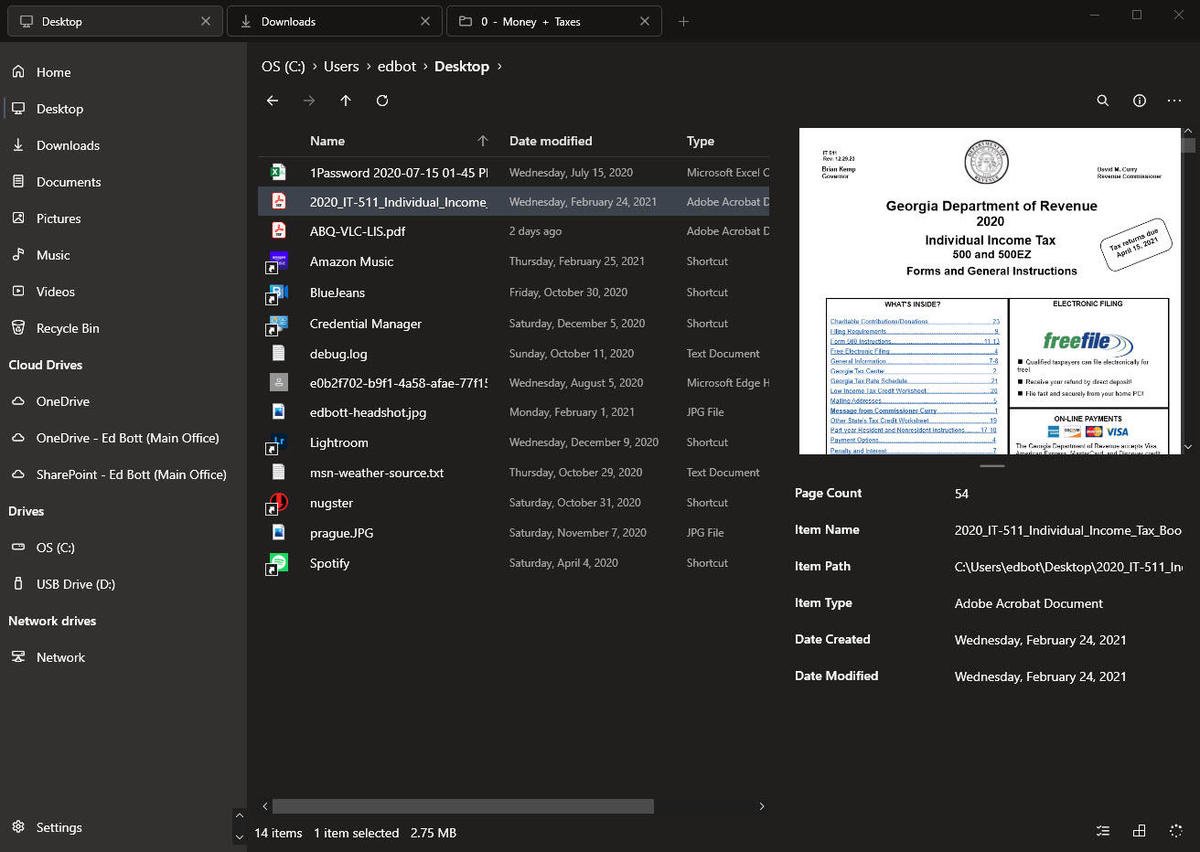Sort by the Date modified column header
This screenshot has width=1200, height=852.
550,141
